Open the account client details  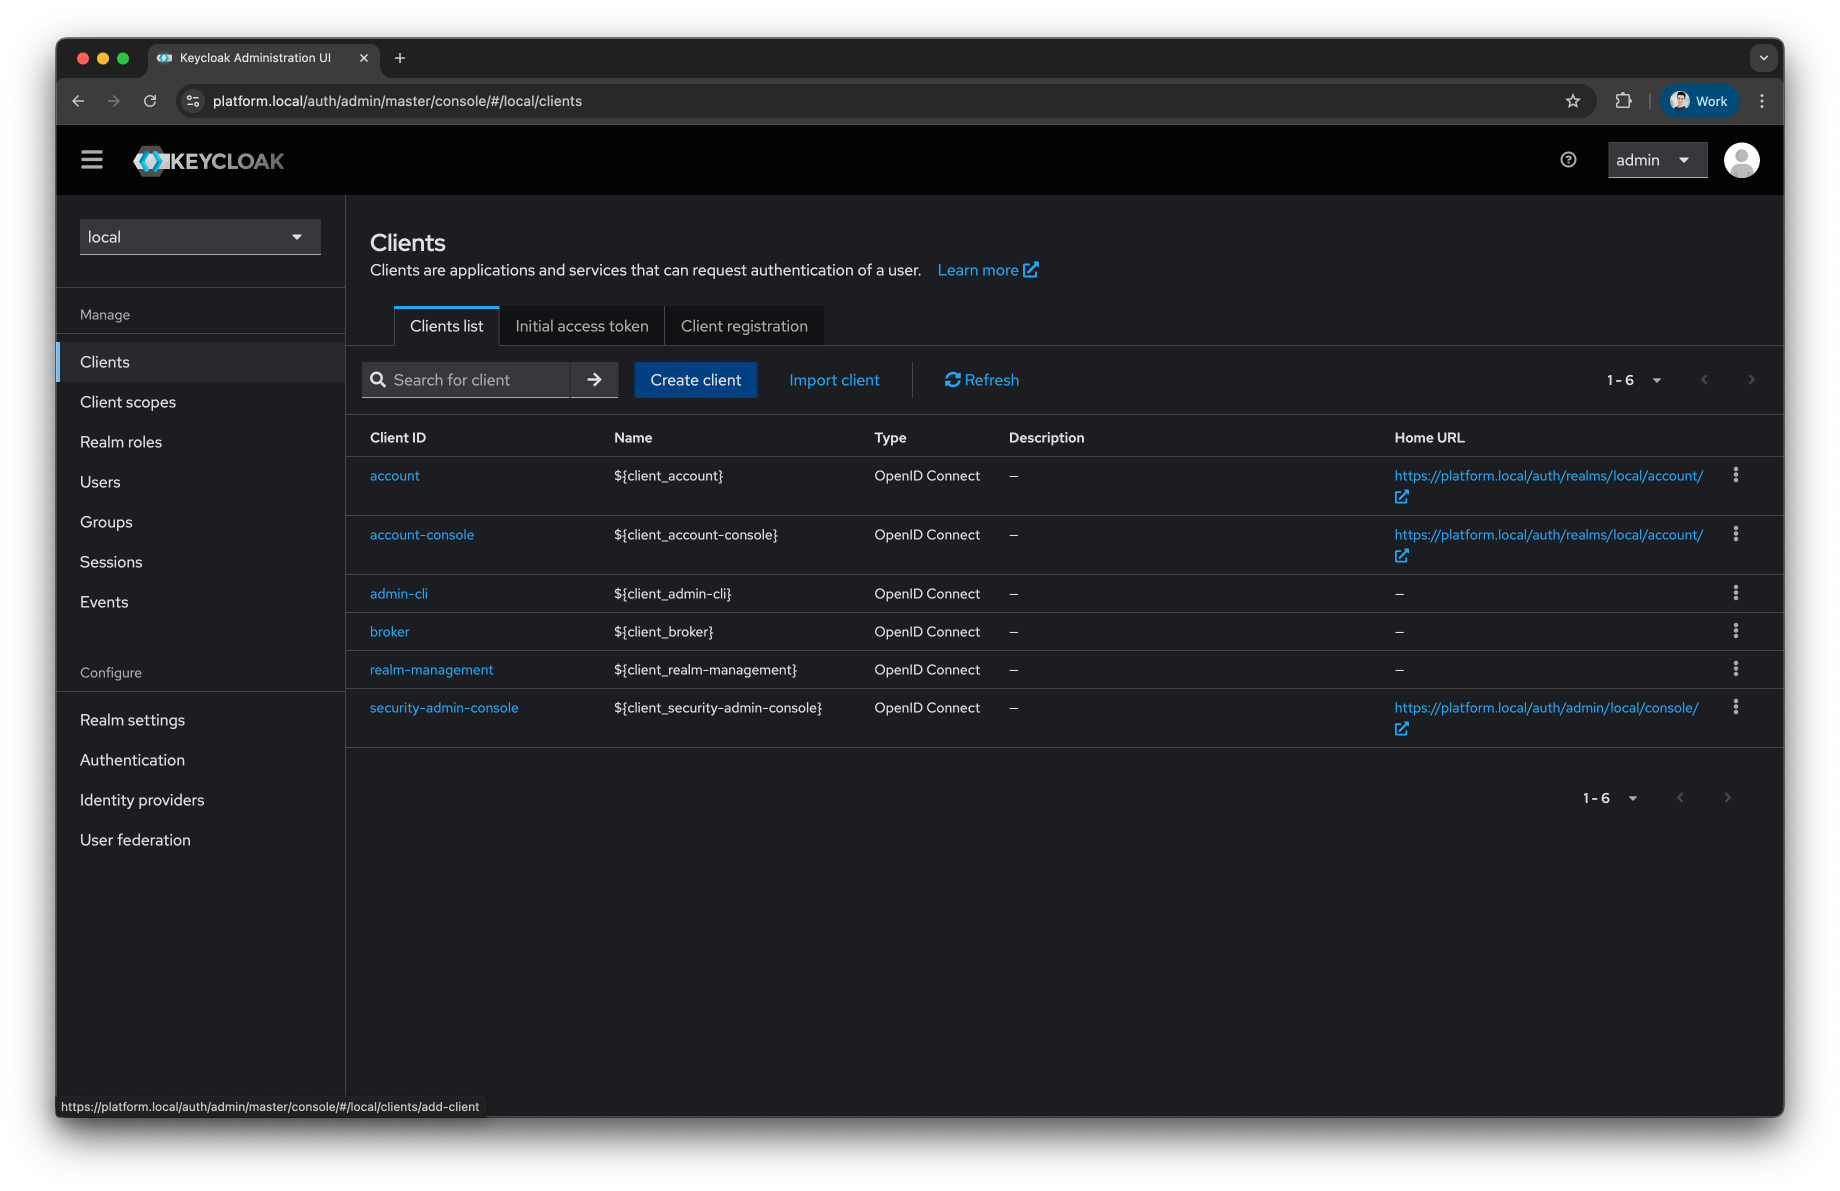394,475
